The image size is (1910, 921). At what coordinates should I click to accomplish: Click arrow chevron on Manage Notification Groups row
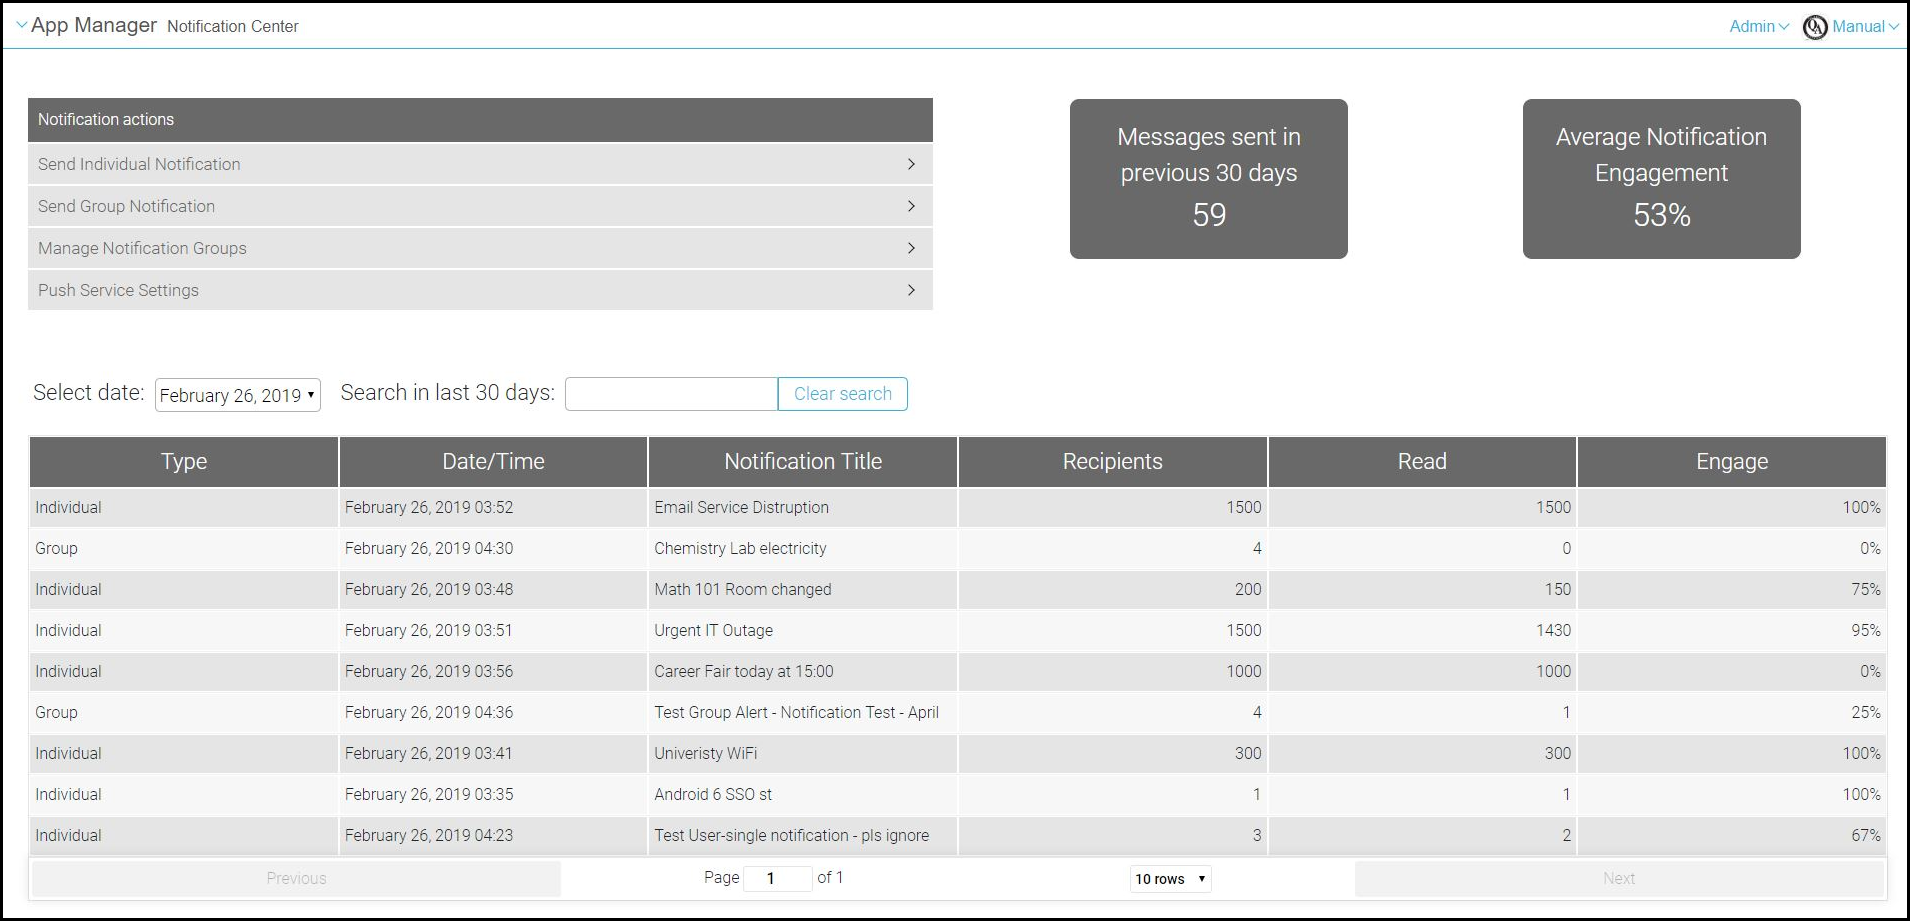(x=911, y=248)
